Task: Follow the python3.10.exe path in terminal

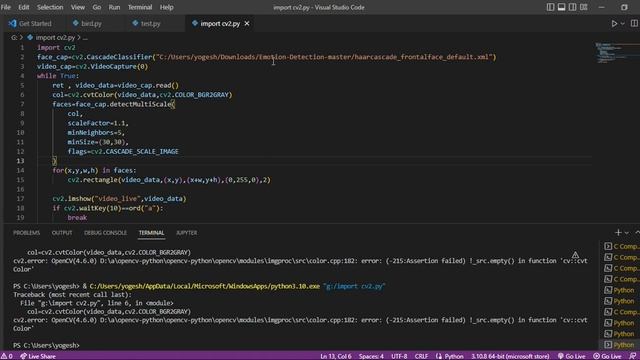Action: pyautogui.click(x=204, y=286)
